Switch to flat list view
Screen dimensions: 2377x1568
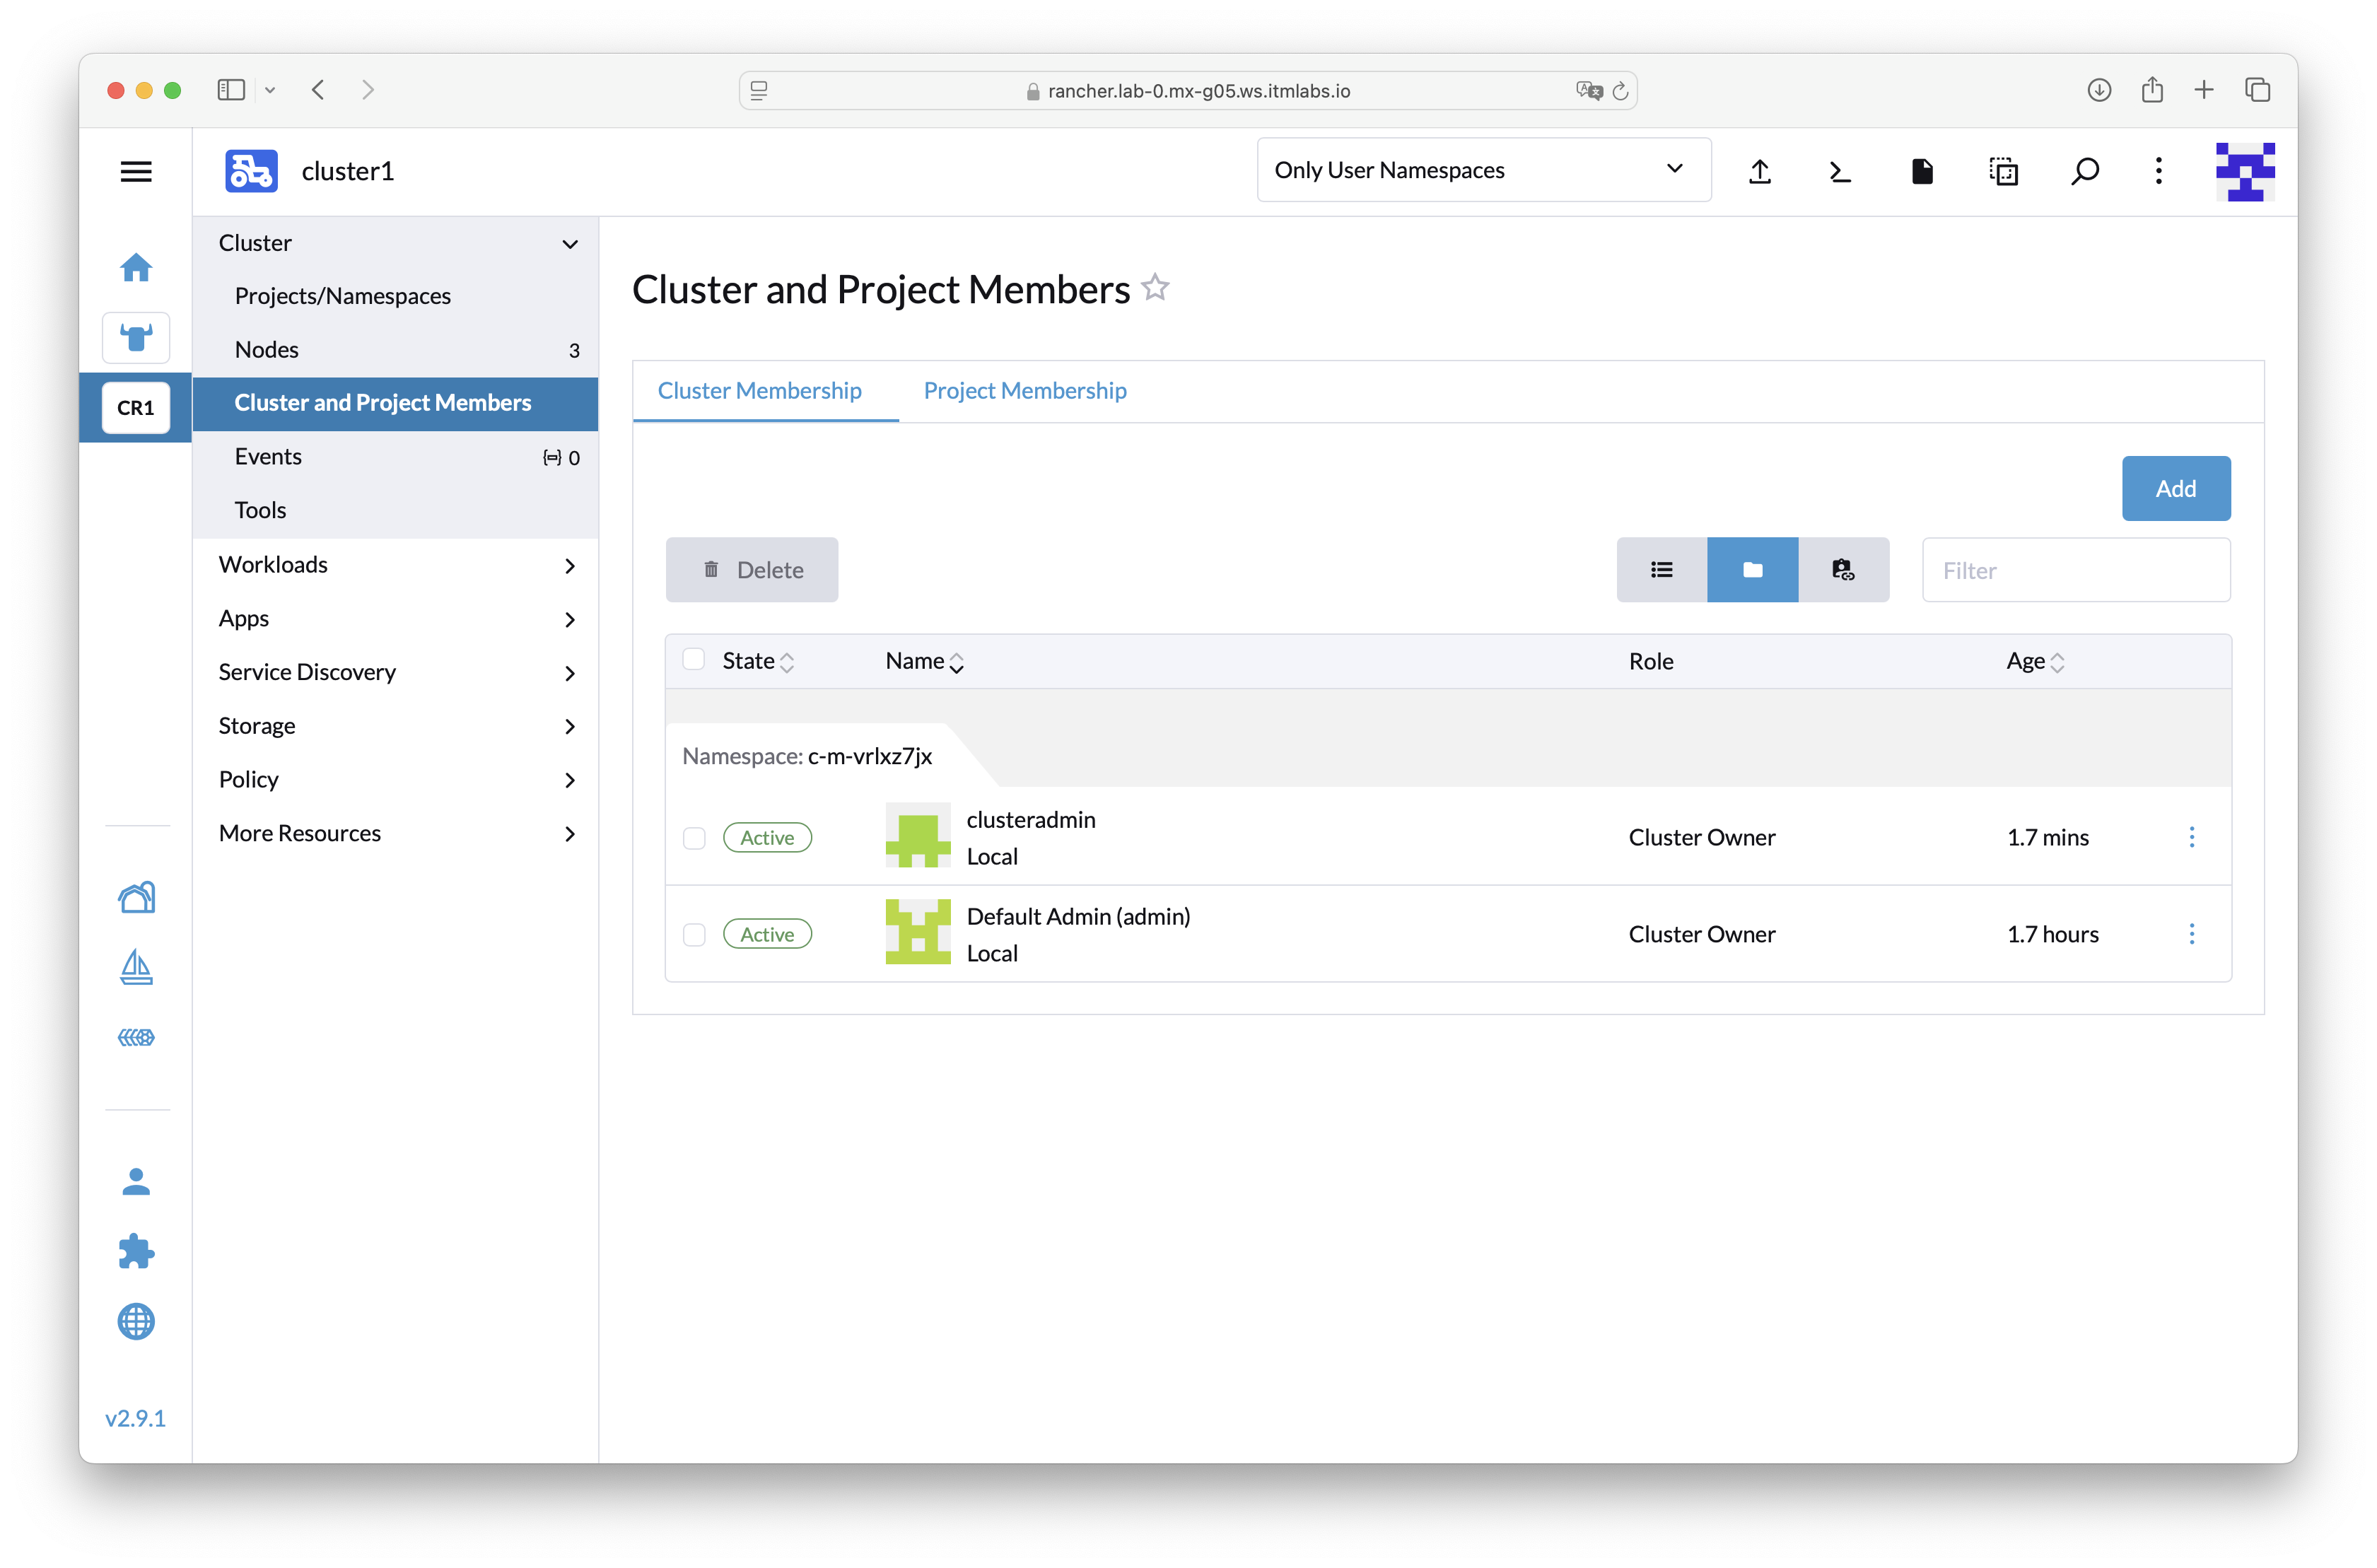(x=1661, y=570)
